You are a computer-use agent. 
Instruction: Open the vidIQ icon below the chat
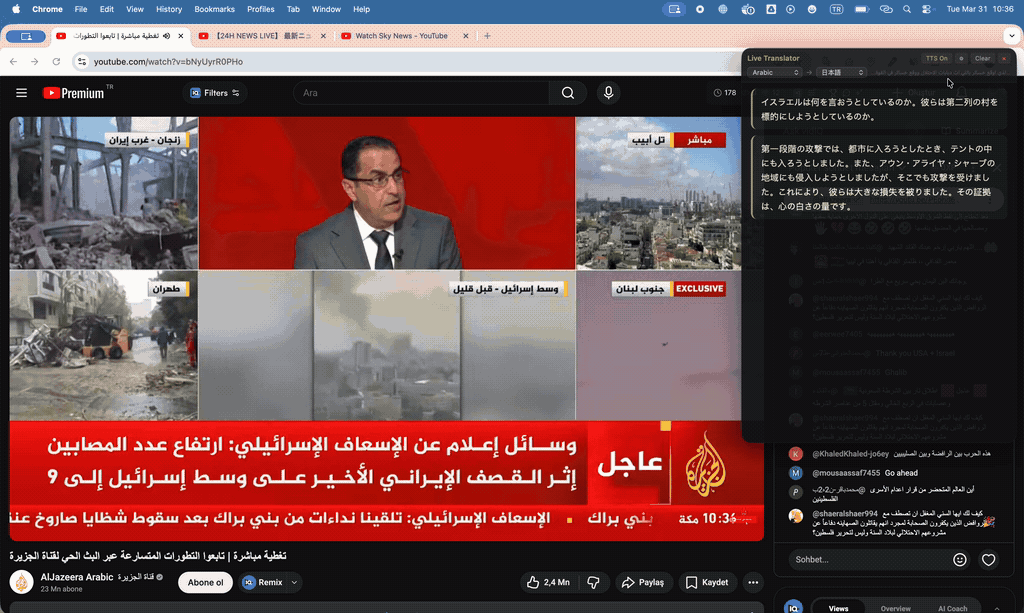(793, 608)
